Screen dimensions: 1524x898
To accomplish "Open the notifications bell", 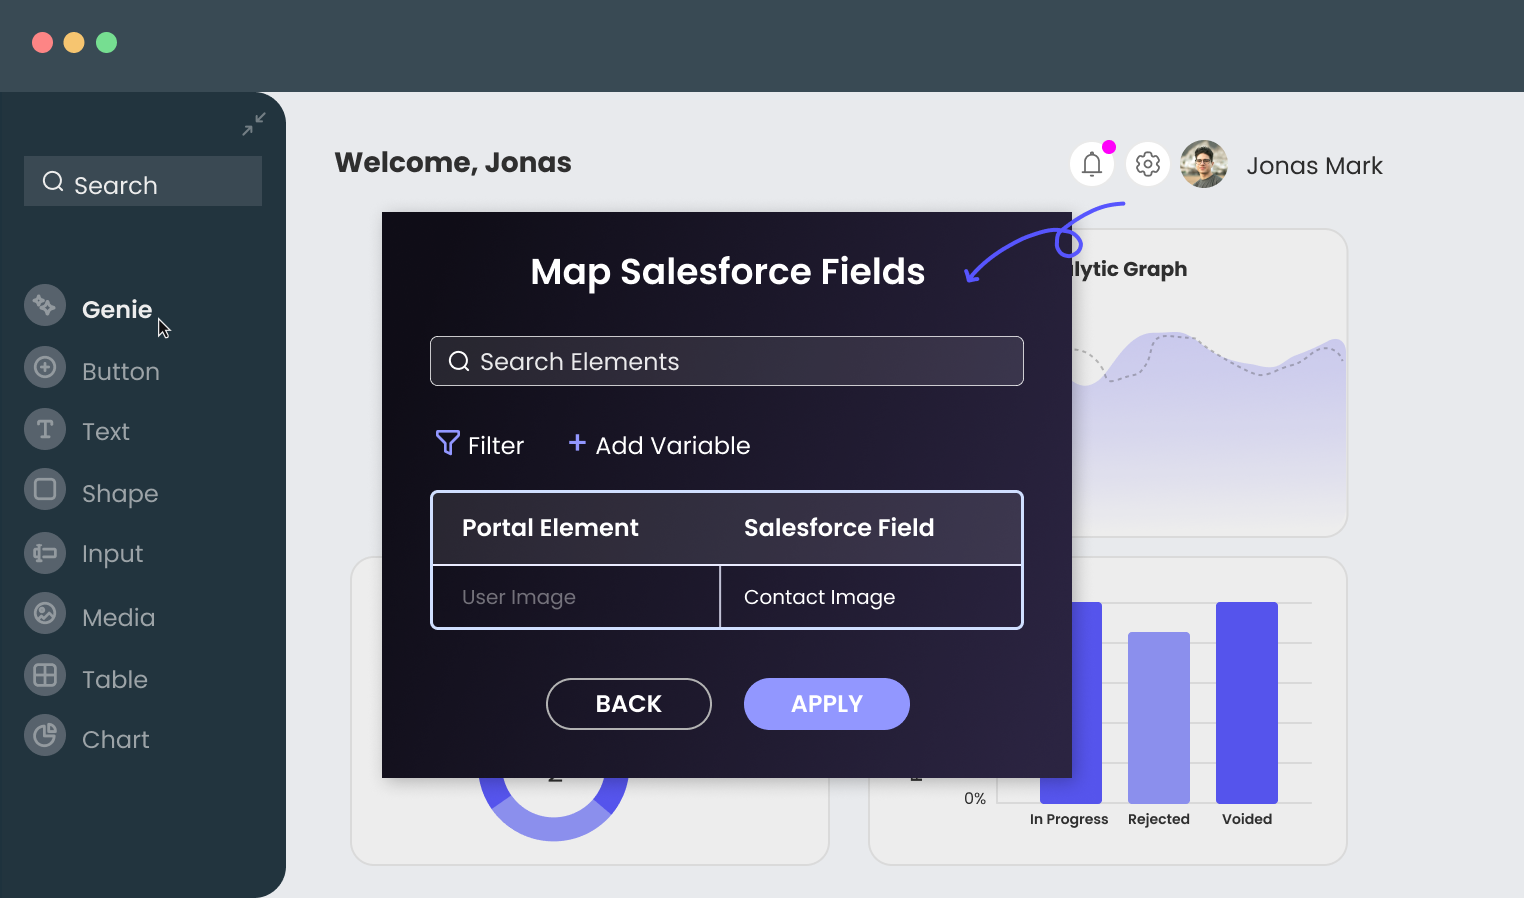I will click(x=1092, y=164).
